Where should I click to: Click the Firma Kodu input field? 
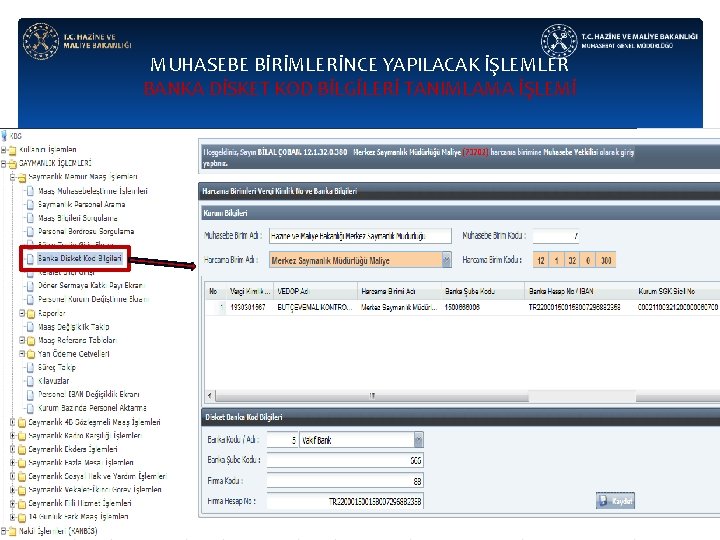click(x=345, y=481)
